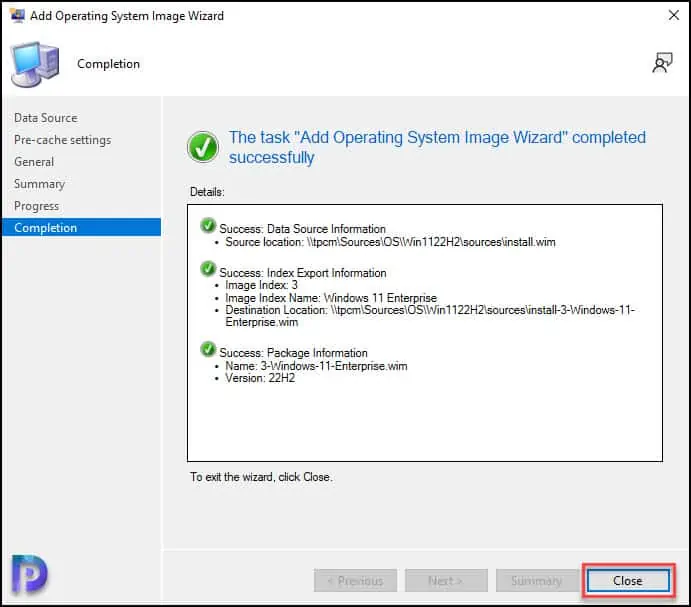The width and height of the screenshot is (691, 607).
Task: Click 'To exit the wizard, click Close.' text
Action: coord(261,477)
